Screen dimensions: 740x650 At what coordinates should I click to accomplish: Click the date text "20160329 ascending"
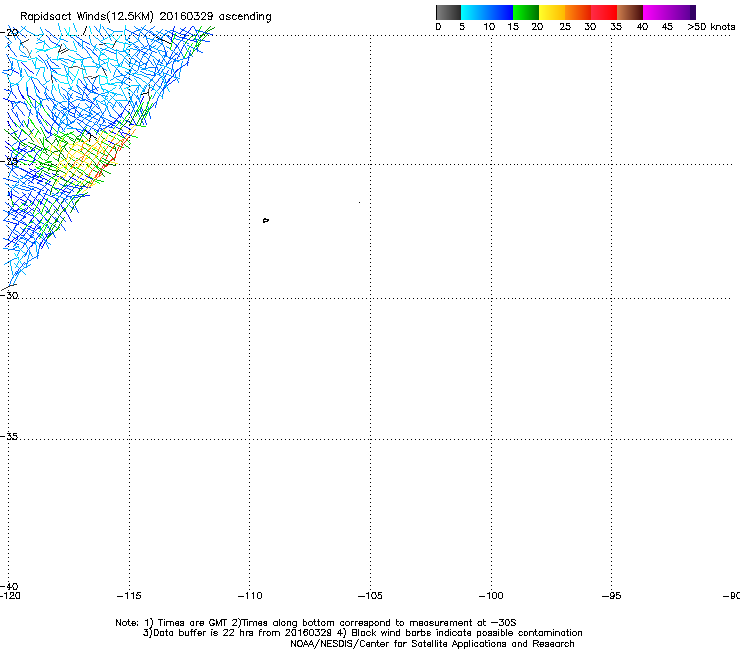click(x=215, y=17)
